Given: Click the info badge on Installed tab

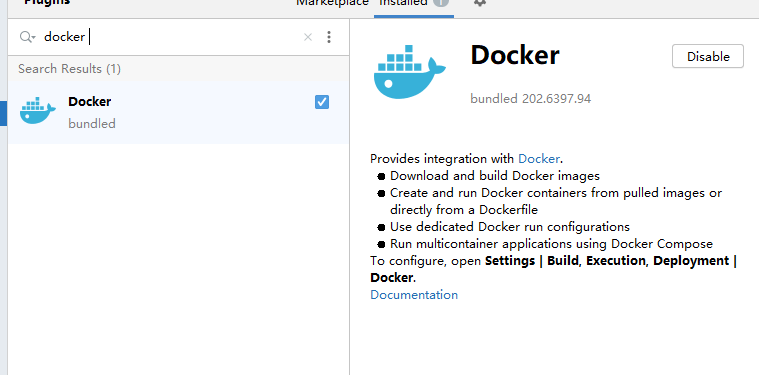Looking at the screenshot, I should click(x=441, y=2).
